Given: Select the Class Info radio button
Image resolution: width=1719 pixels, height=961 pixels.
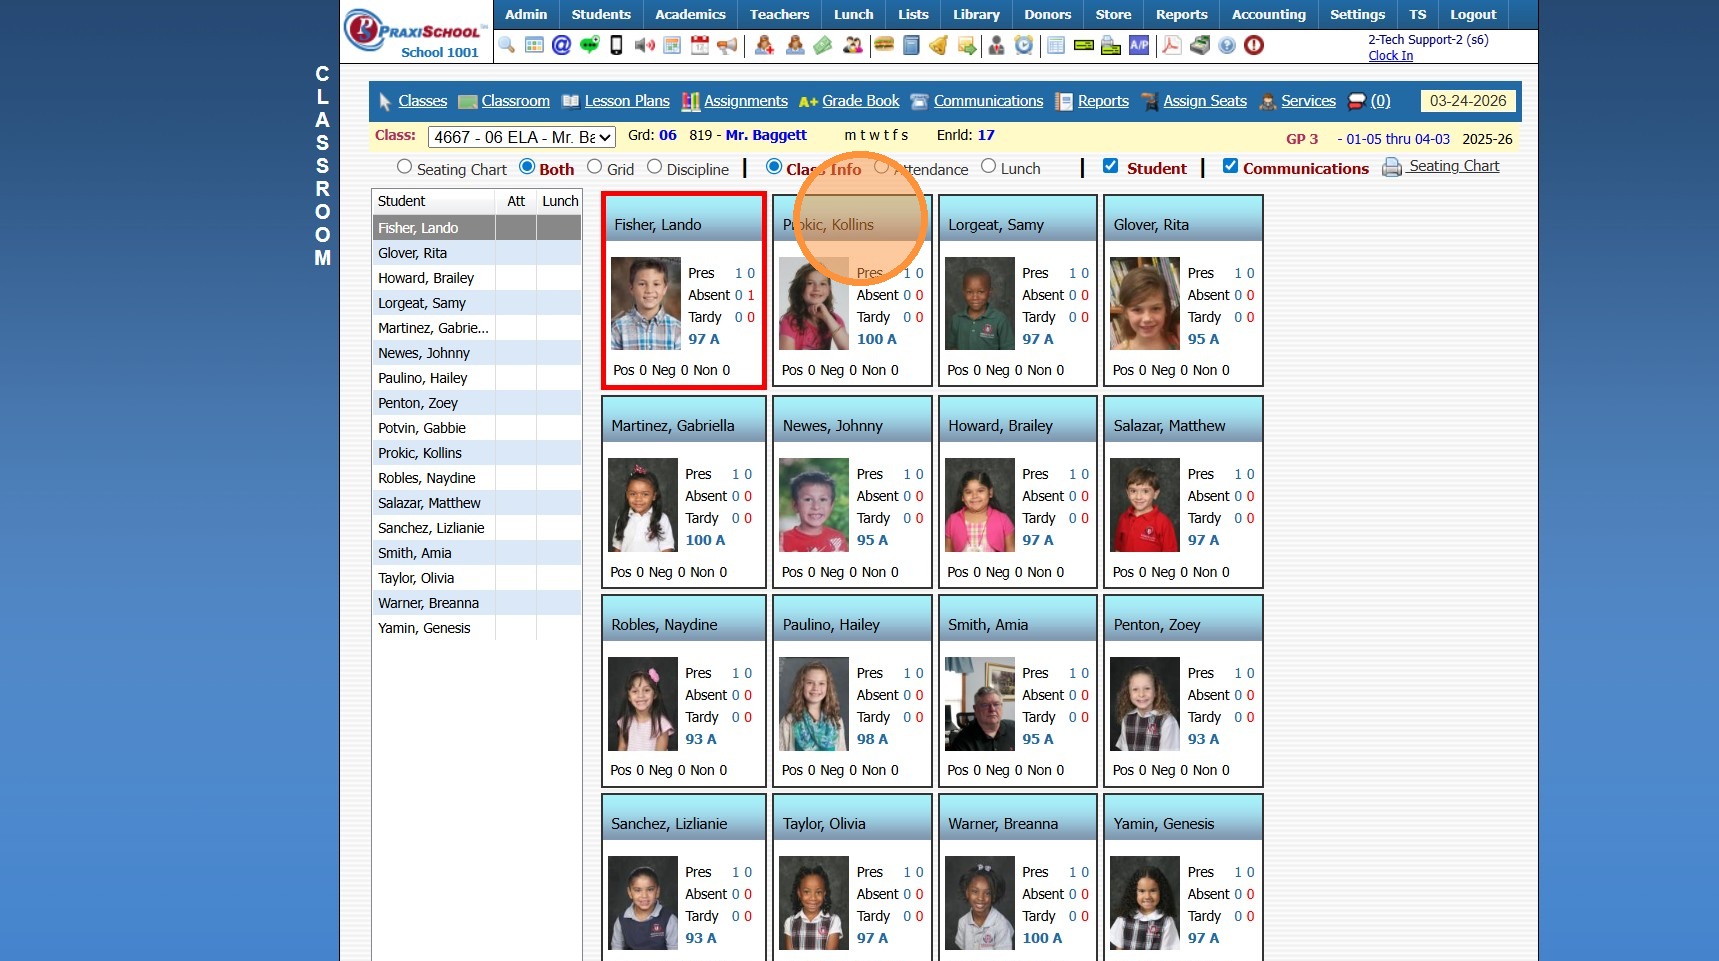Looking at the screenshot, I should tap(774, 167).
